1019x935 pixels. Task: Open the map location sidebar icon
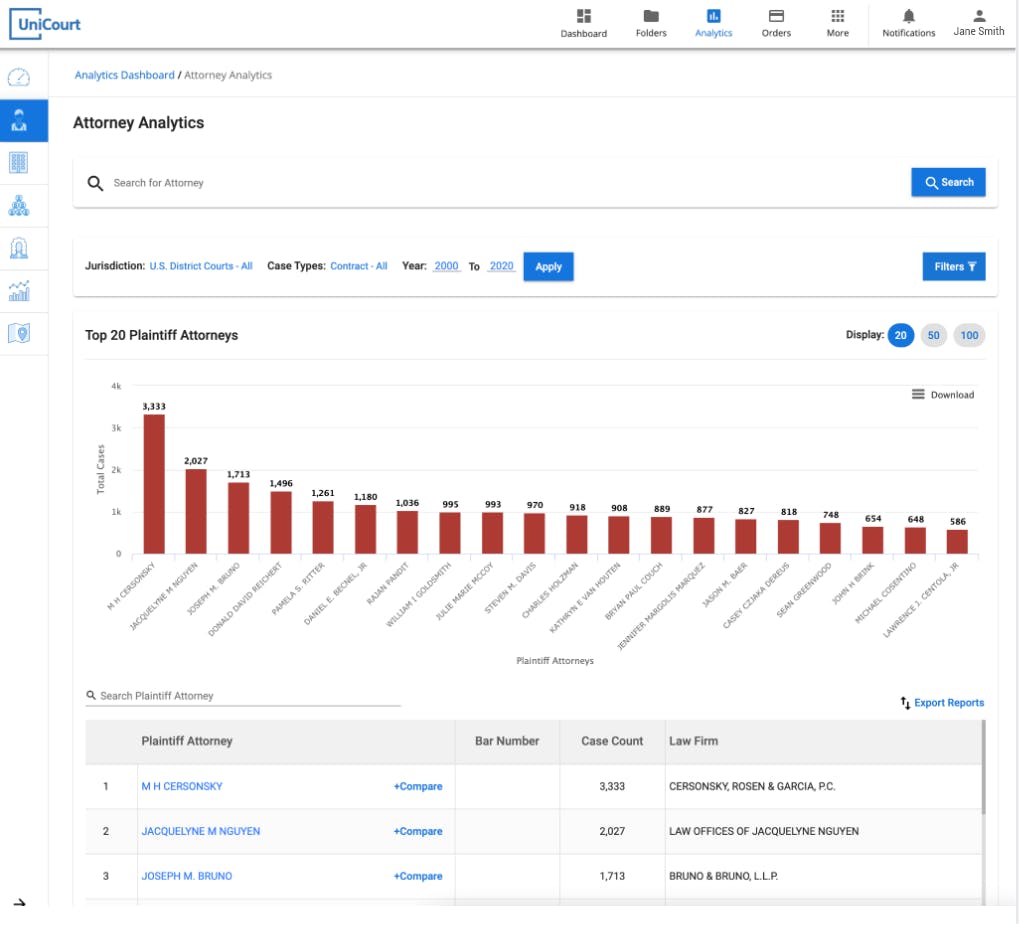[19, 333]
